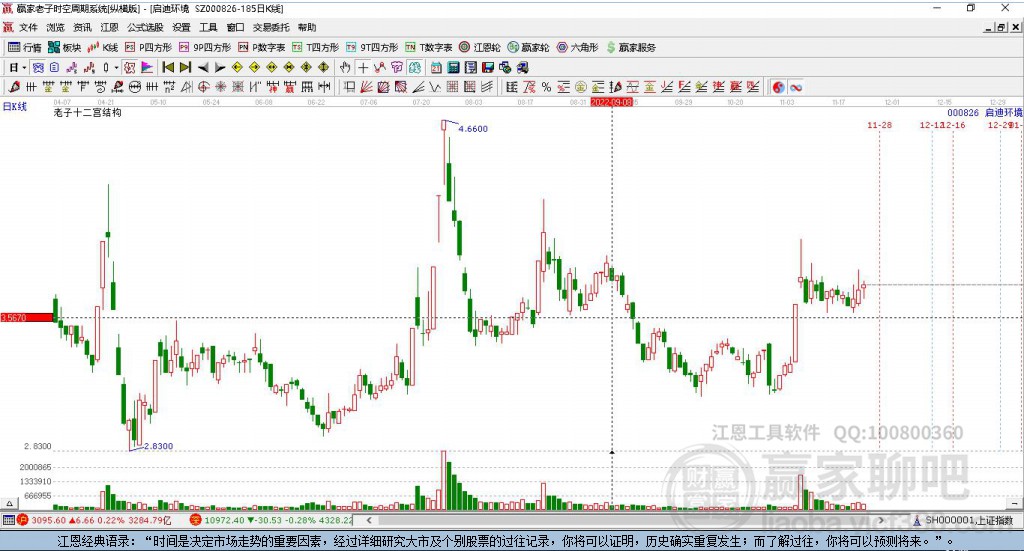Click the circled 金 golden ratio icon
The image size is (1024, 551).
581,87
